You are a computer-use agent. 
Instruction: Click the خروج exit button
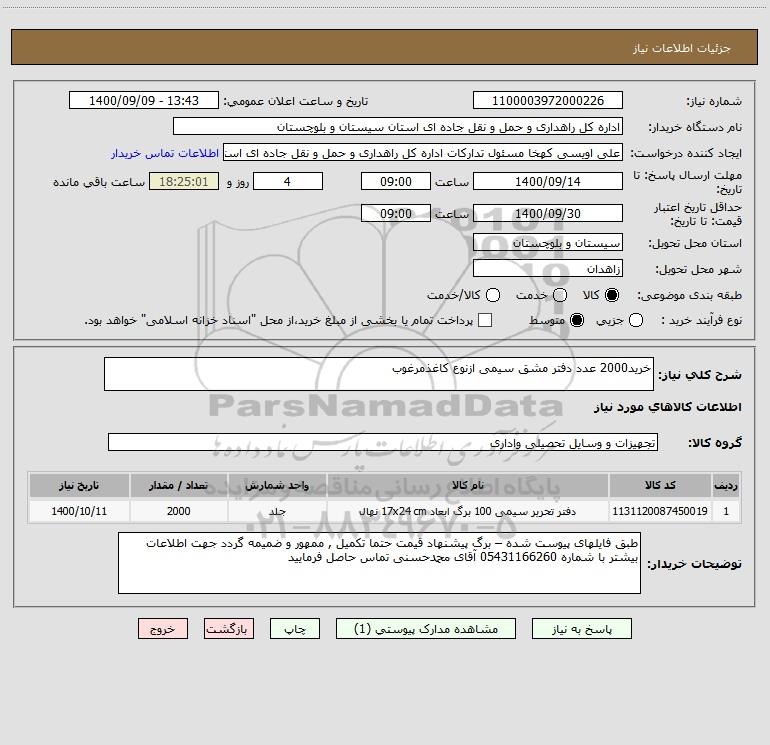163,629
